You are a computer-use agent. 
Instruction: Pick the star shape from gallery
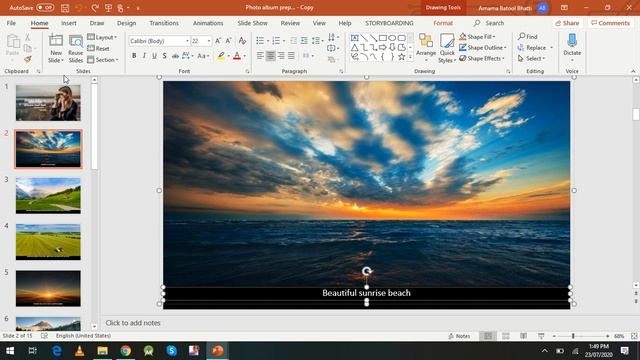pyautogui.click(x=402, y=57)
